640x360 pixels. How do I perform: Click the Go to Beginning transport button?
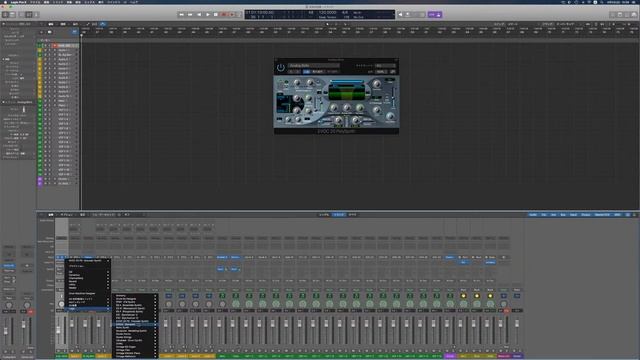click(199, 15)
